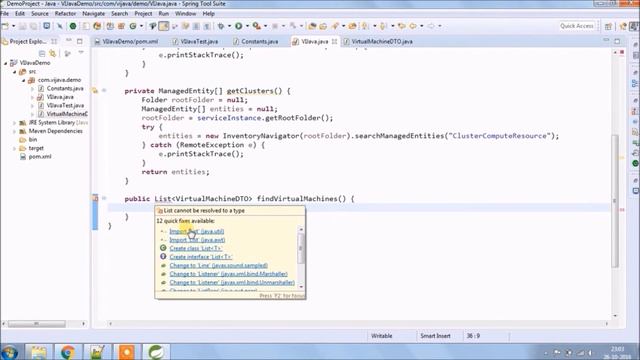The image size is (640, 360).
Task: Open the Navigate menu
Action: (93, 13)
